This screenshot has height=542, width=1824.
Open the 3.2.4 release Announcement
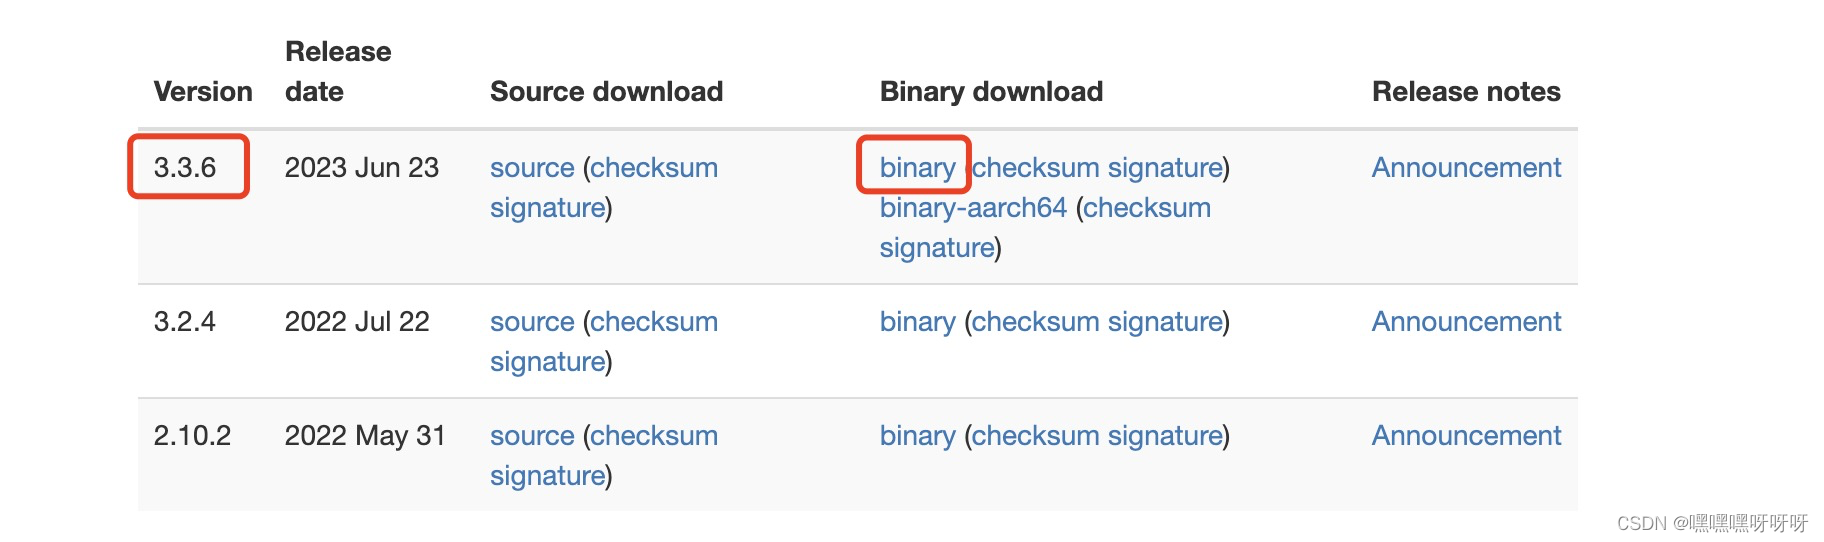click(x=1466, y=322)
